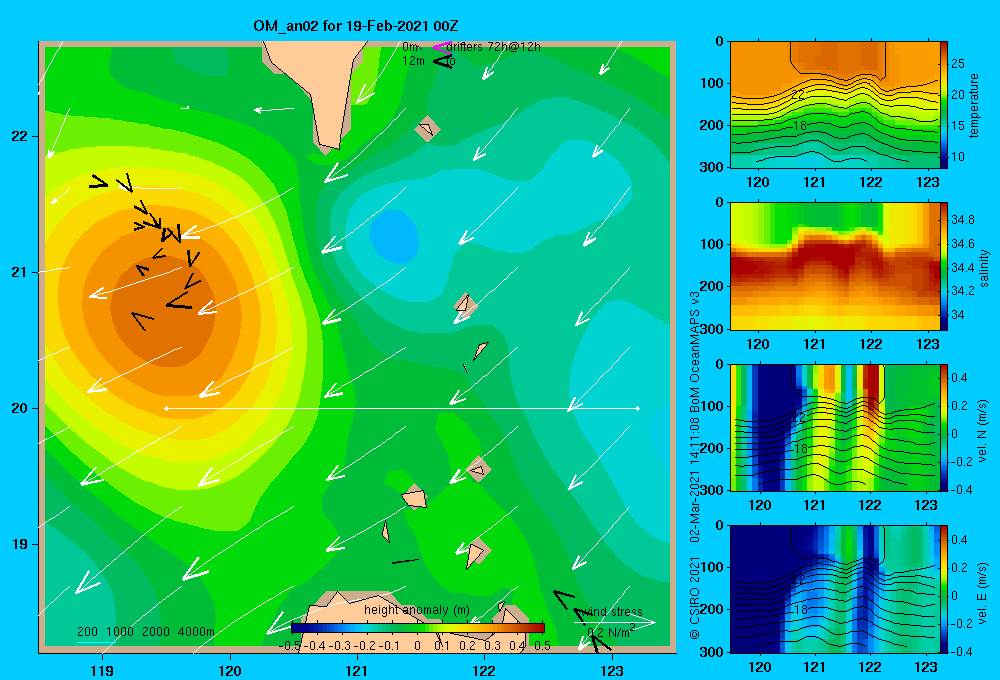1000x680 pixels.
Task: Click the 0.5 tick on height anomaly scale
Action: point(543,646)
